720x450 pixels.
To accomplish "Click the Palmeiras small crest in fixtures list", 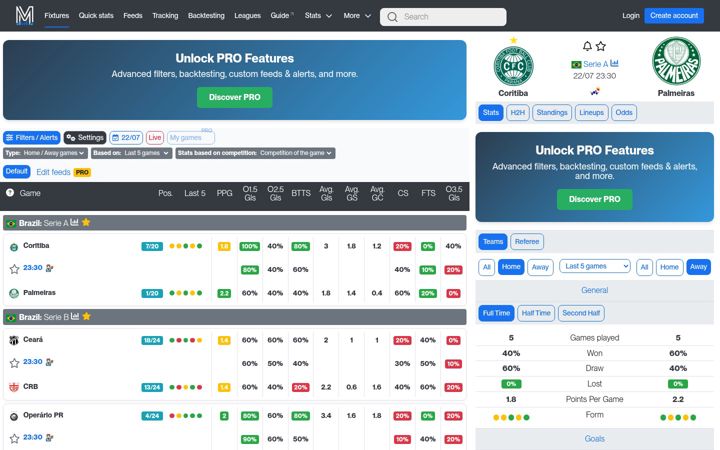I will tap(14, 293).
